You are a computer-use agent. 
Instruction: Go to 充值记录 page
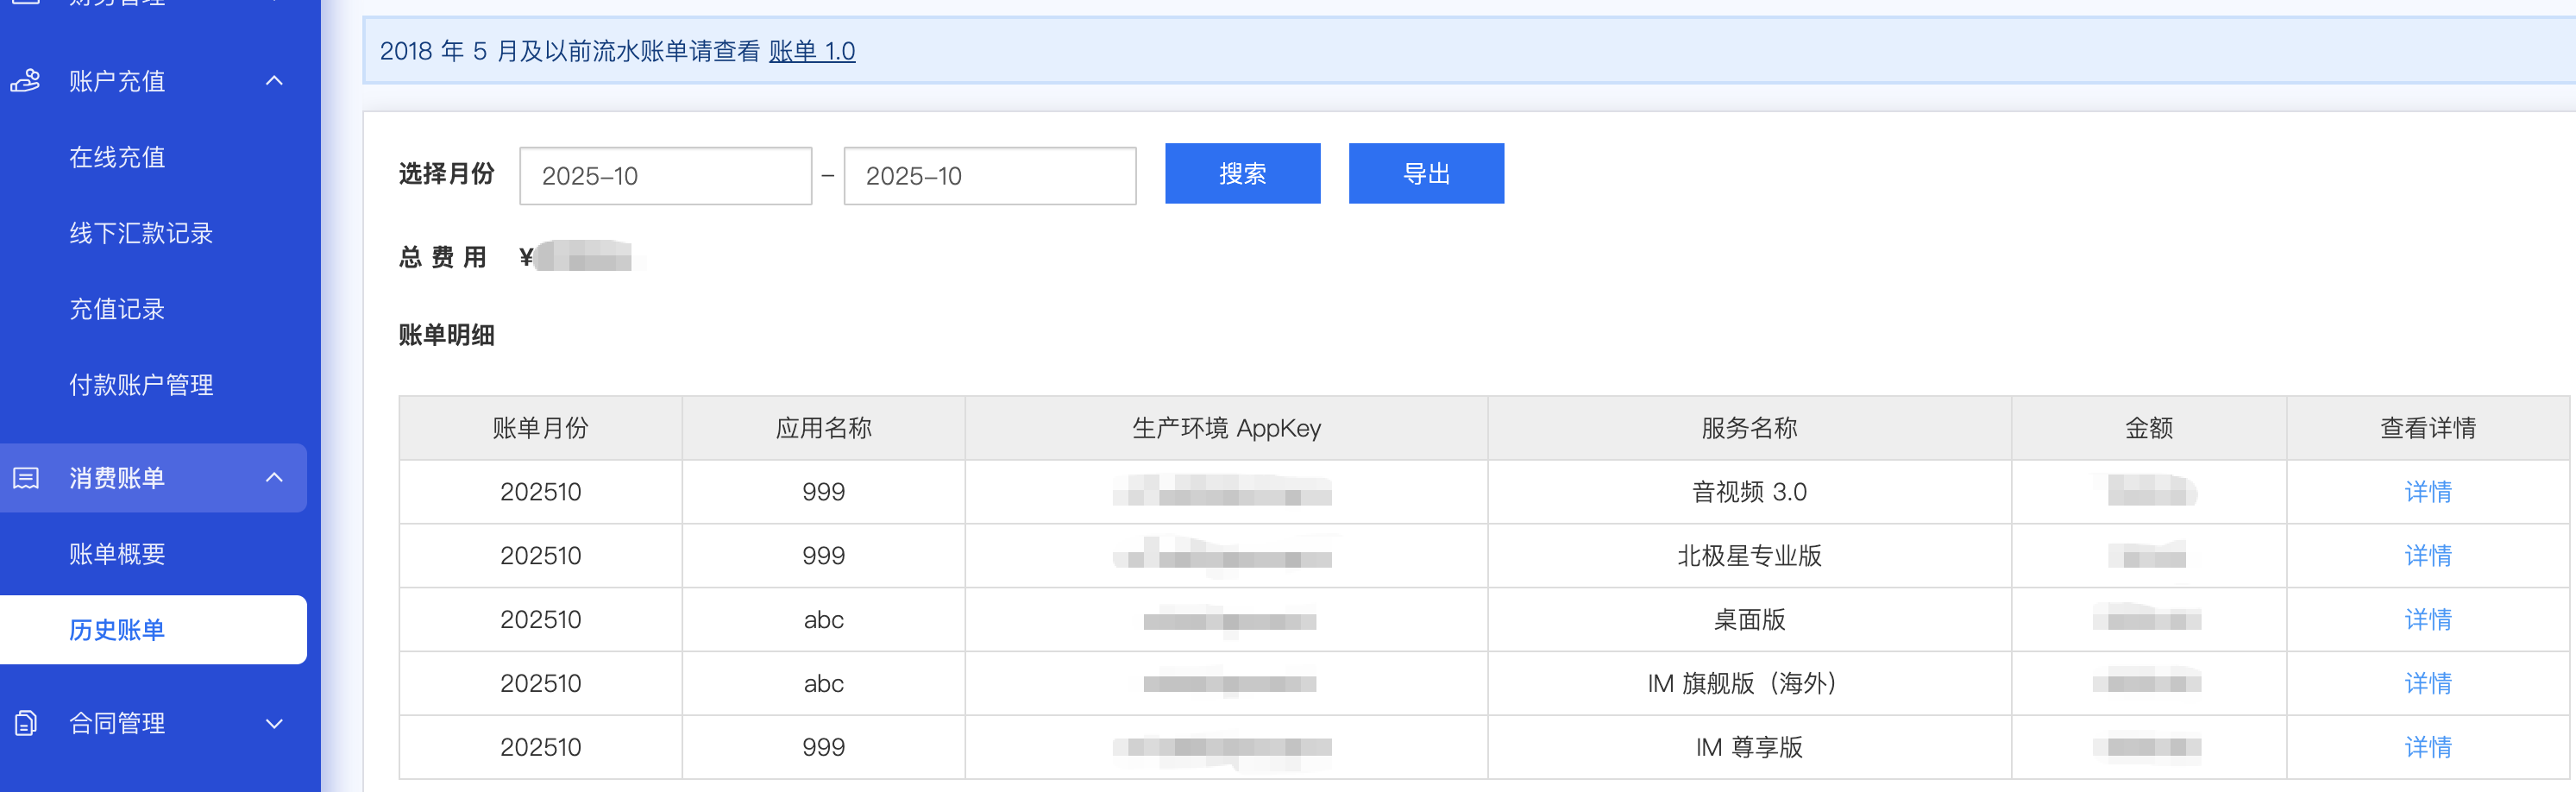click(x=117, y=309)
